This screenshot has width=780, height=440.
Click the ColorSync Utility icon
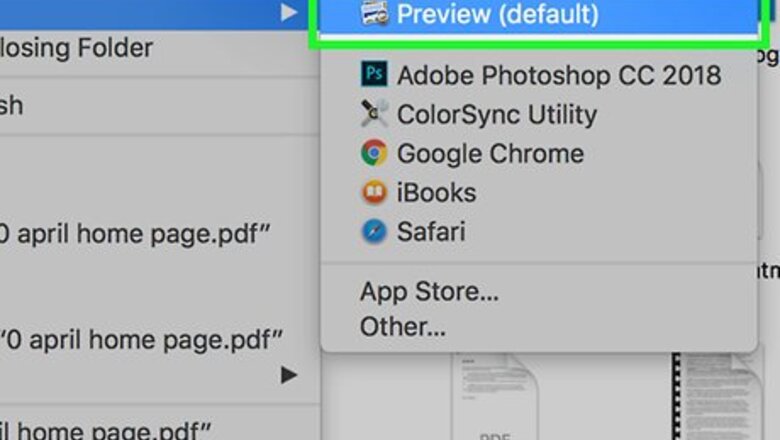(x=375, y=114)
